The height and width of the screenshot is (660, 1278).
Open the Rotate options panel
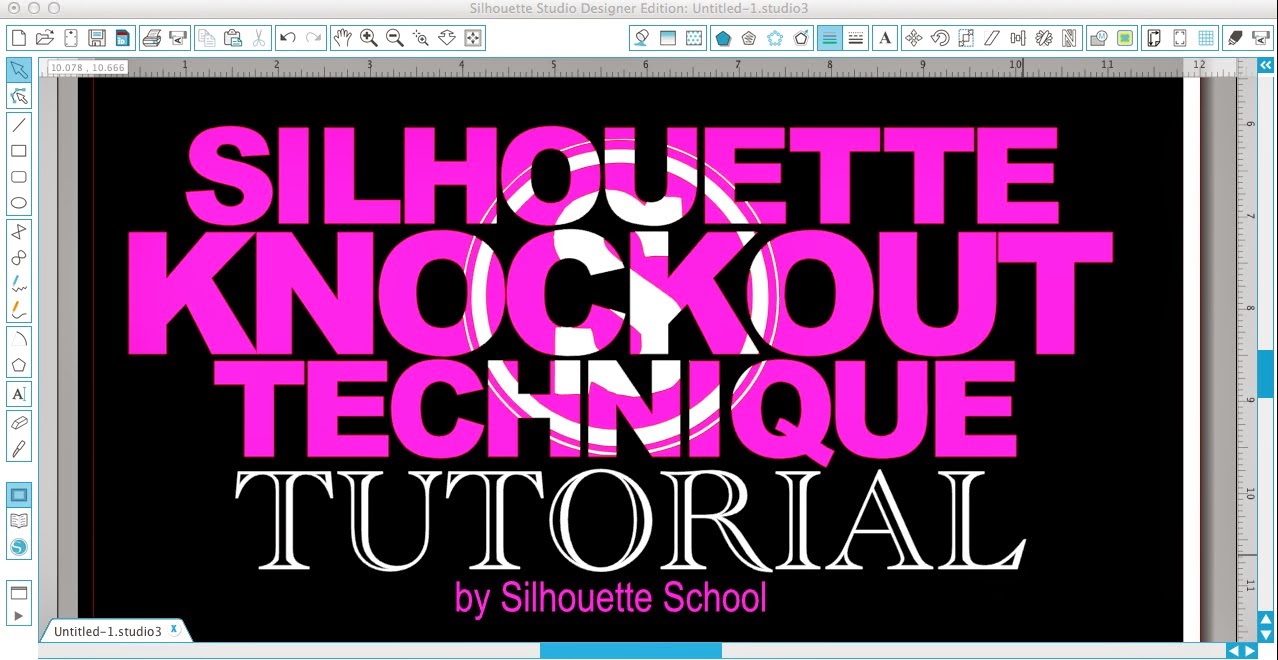coord(940,37)
